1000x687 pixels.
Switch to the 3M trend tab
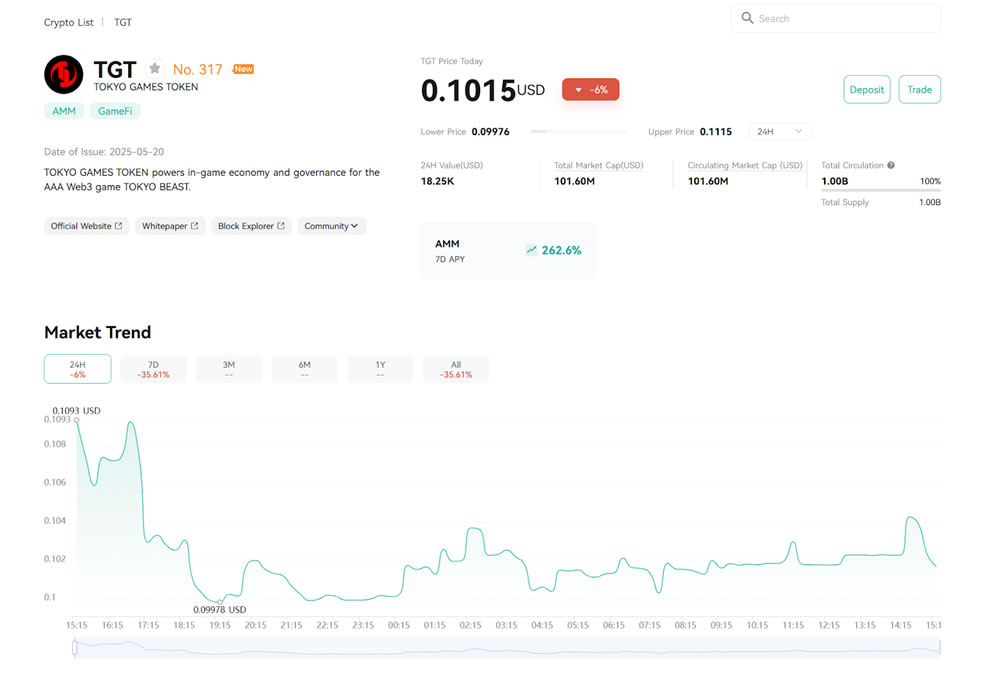[x=229, y=369]
